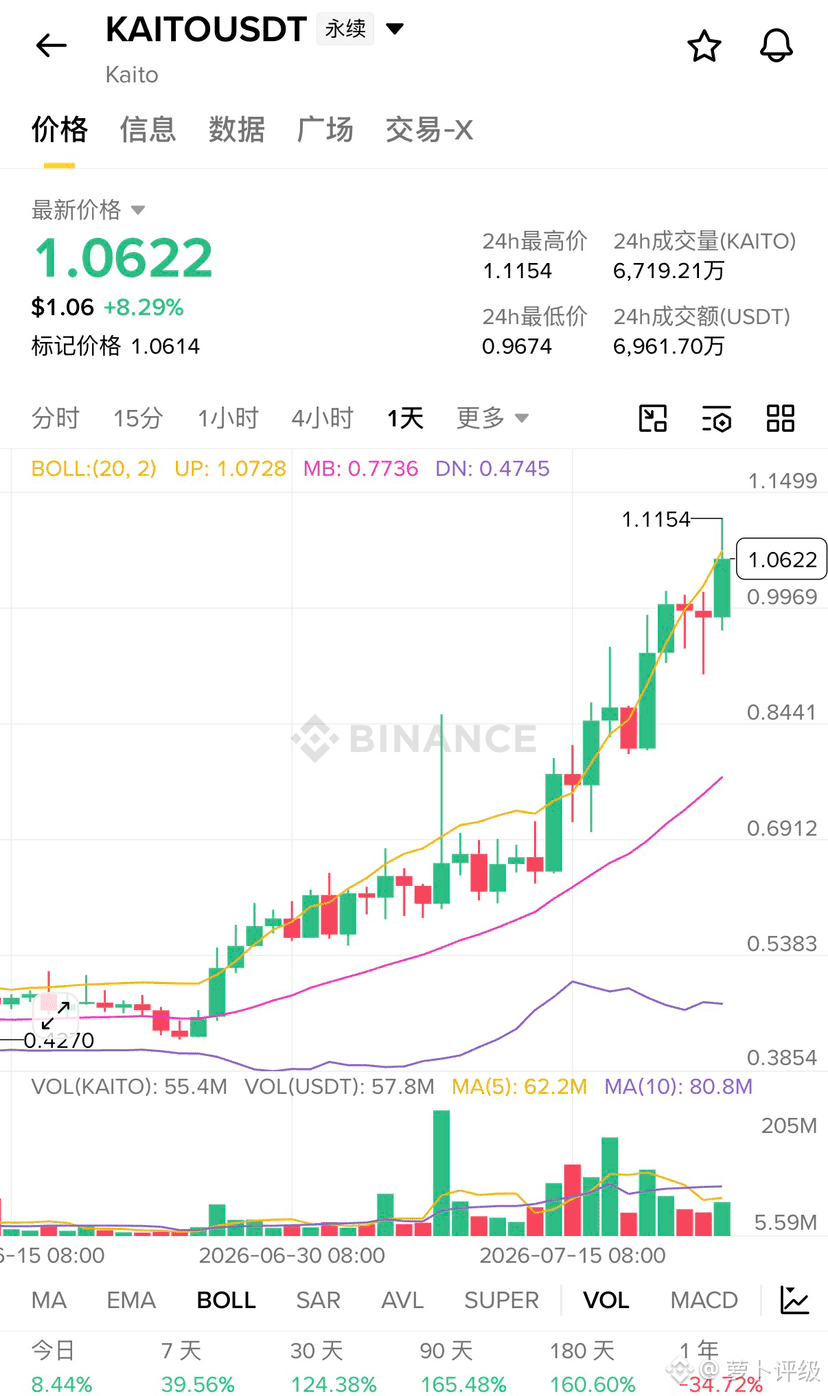
Task: Tap 24h成交额(USDT) value 6,961.70万
Action: point(669,346)
